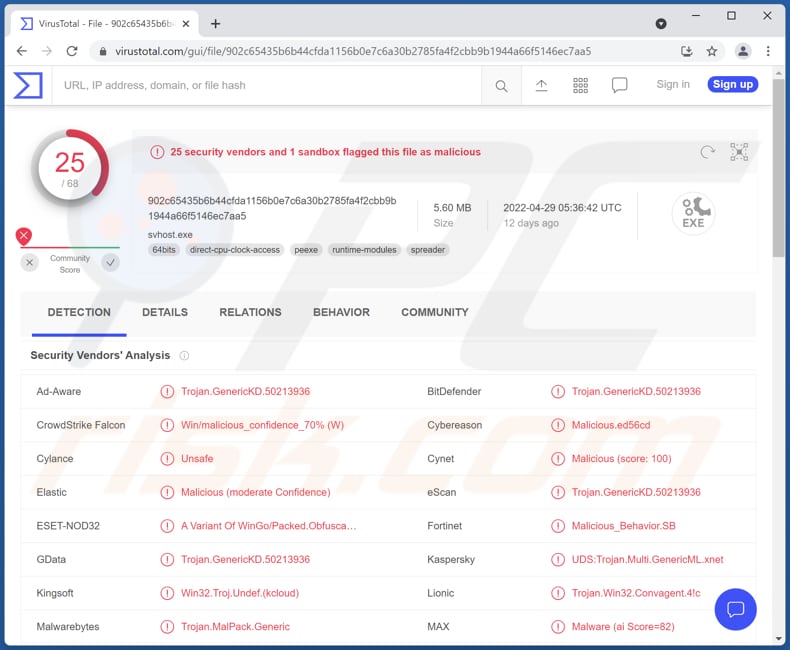Click the 5.60 MB size value

click(x=452, y=208)
